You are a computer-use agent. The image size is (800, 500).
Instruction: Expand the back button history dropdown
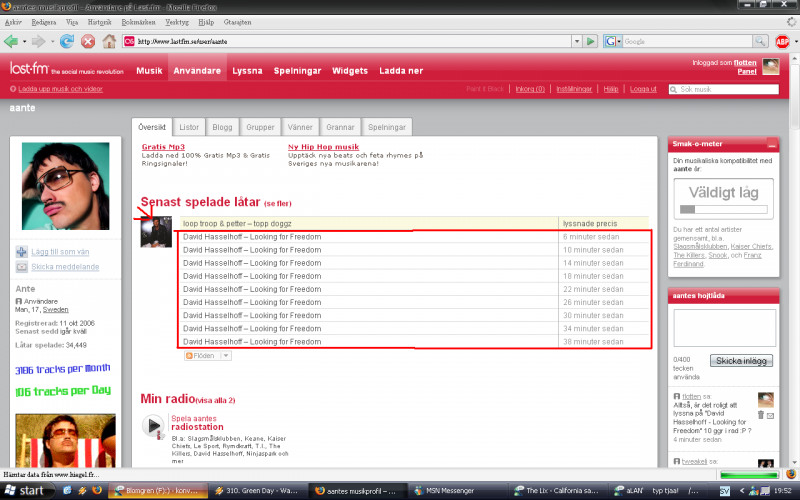pyautogui.click(x=25, y=41)
